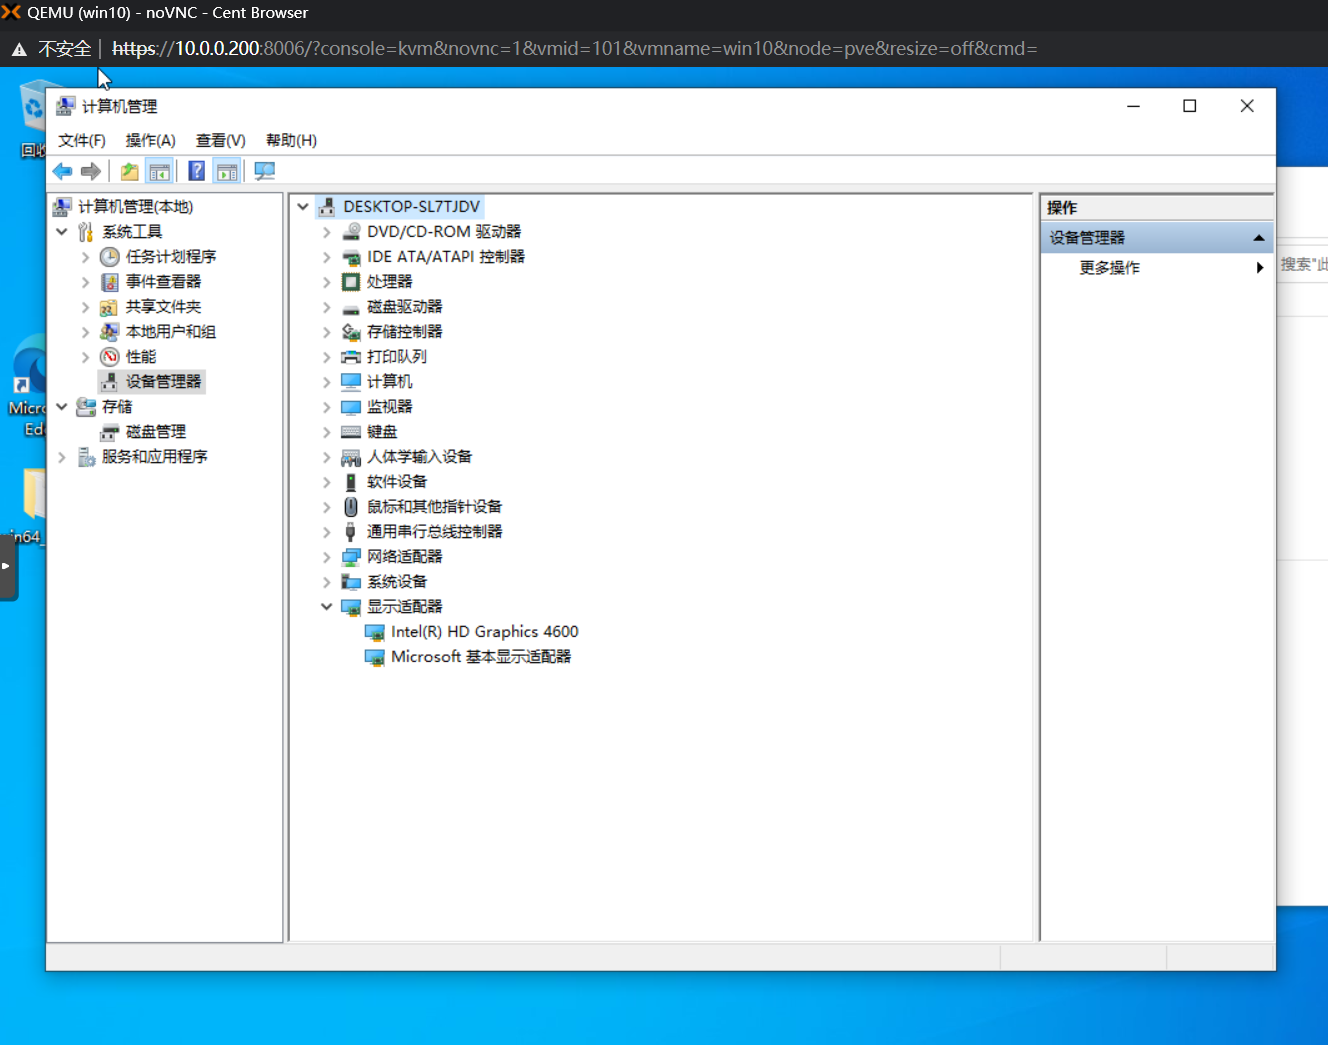
Task: Collapse the 系统工具 tree node
Action: click(62, 232)
